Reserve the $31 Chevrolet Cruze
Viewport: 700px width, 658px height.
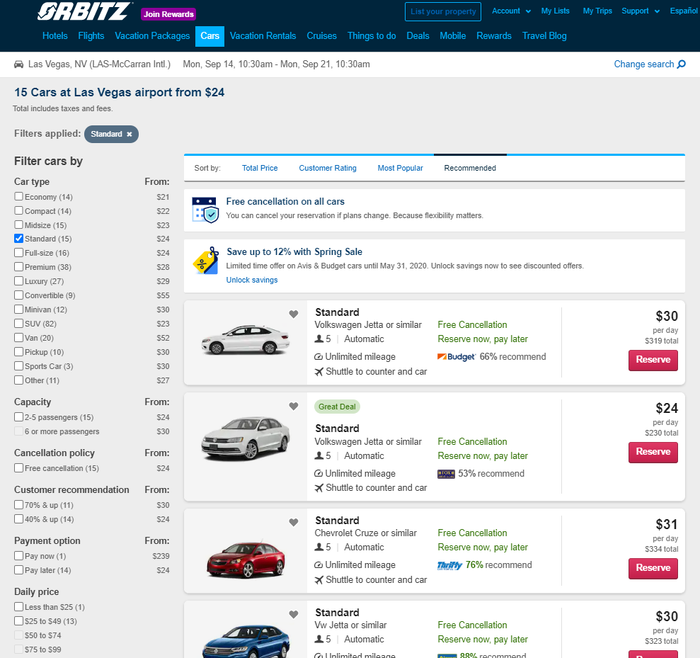(653, 568)
